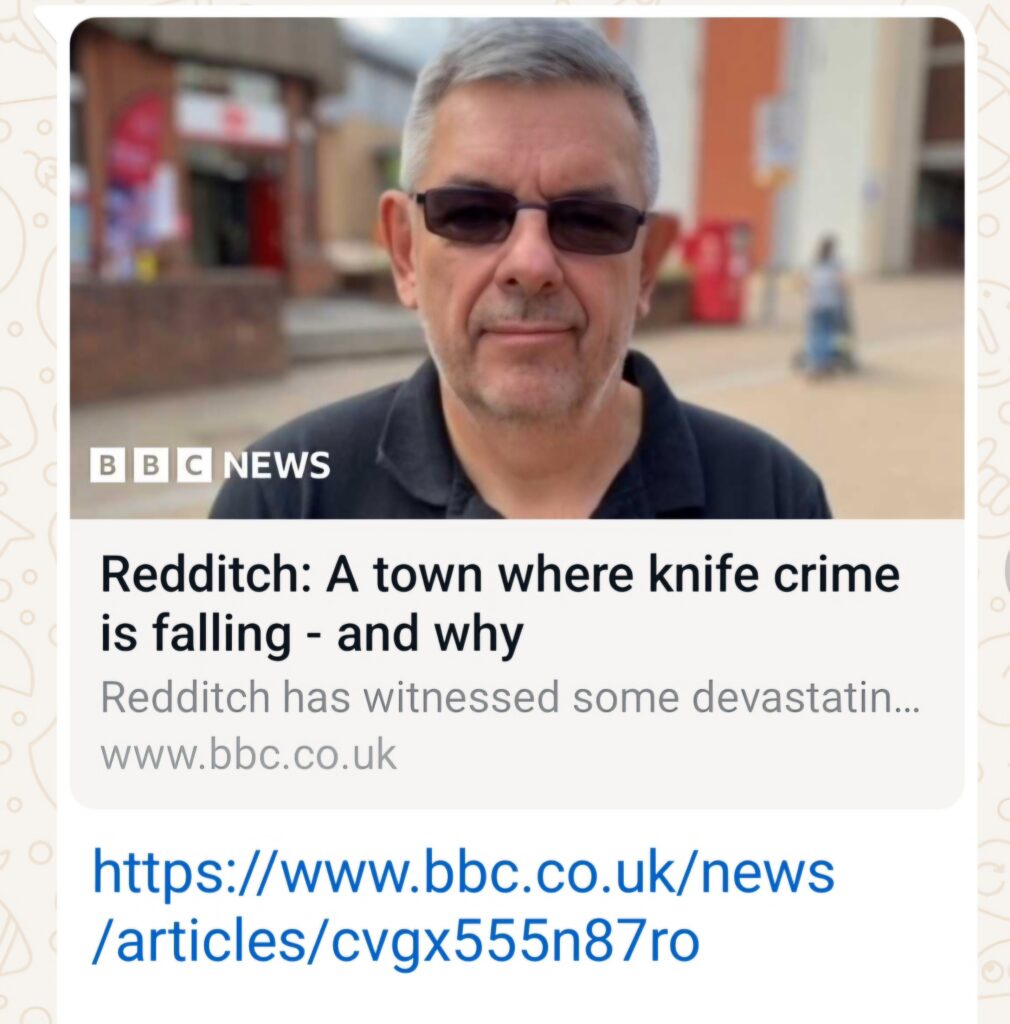Click the 'is falling - and why' headline line
1010x1024 pixels.
(x=312, y=633)
